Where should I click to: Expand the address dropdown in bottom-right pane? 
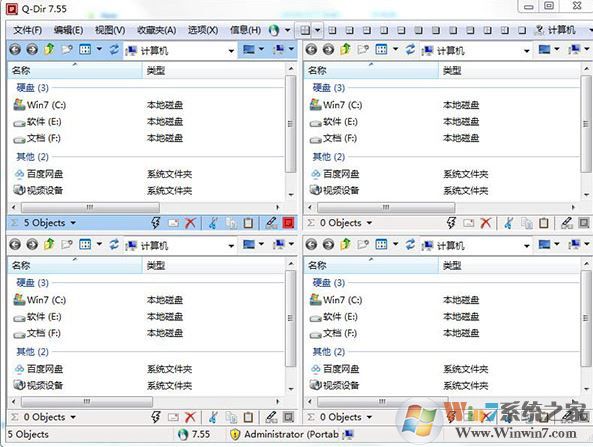[x=526, y=246]
